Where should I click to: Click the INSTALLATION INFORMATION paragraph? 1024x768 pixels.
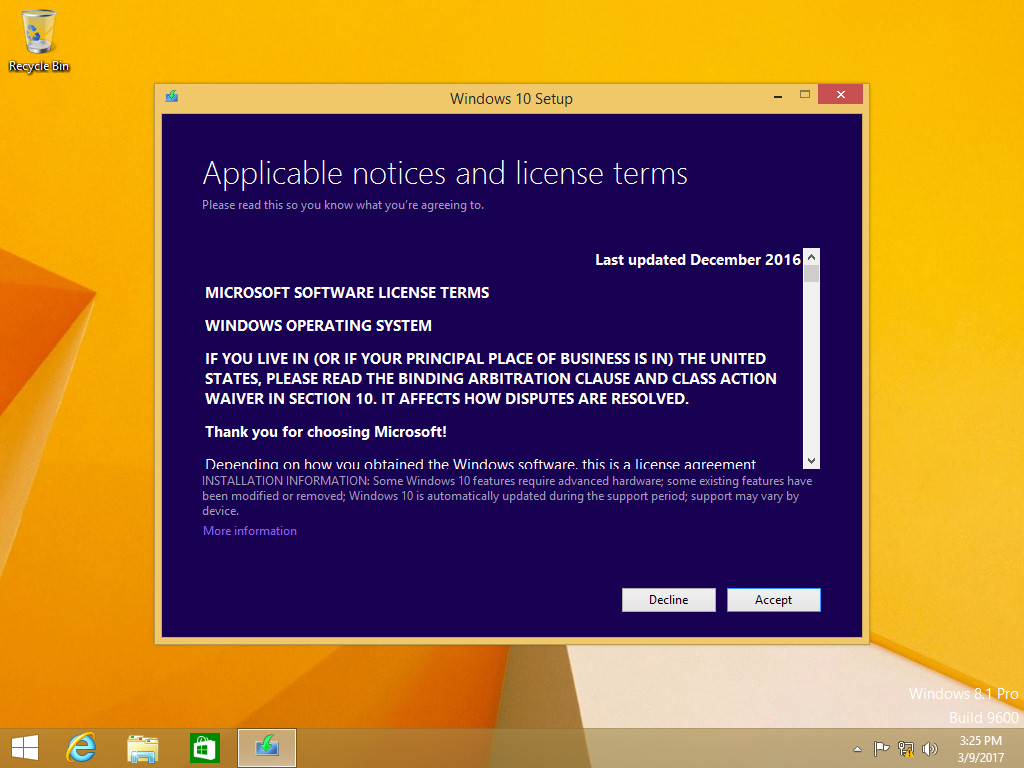pyautogui.click(x=507, y=496)
